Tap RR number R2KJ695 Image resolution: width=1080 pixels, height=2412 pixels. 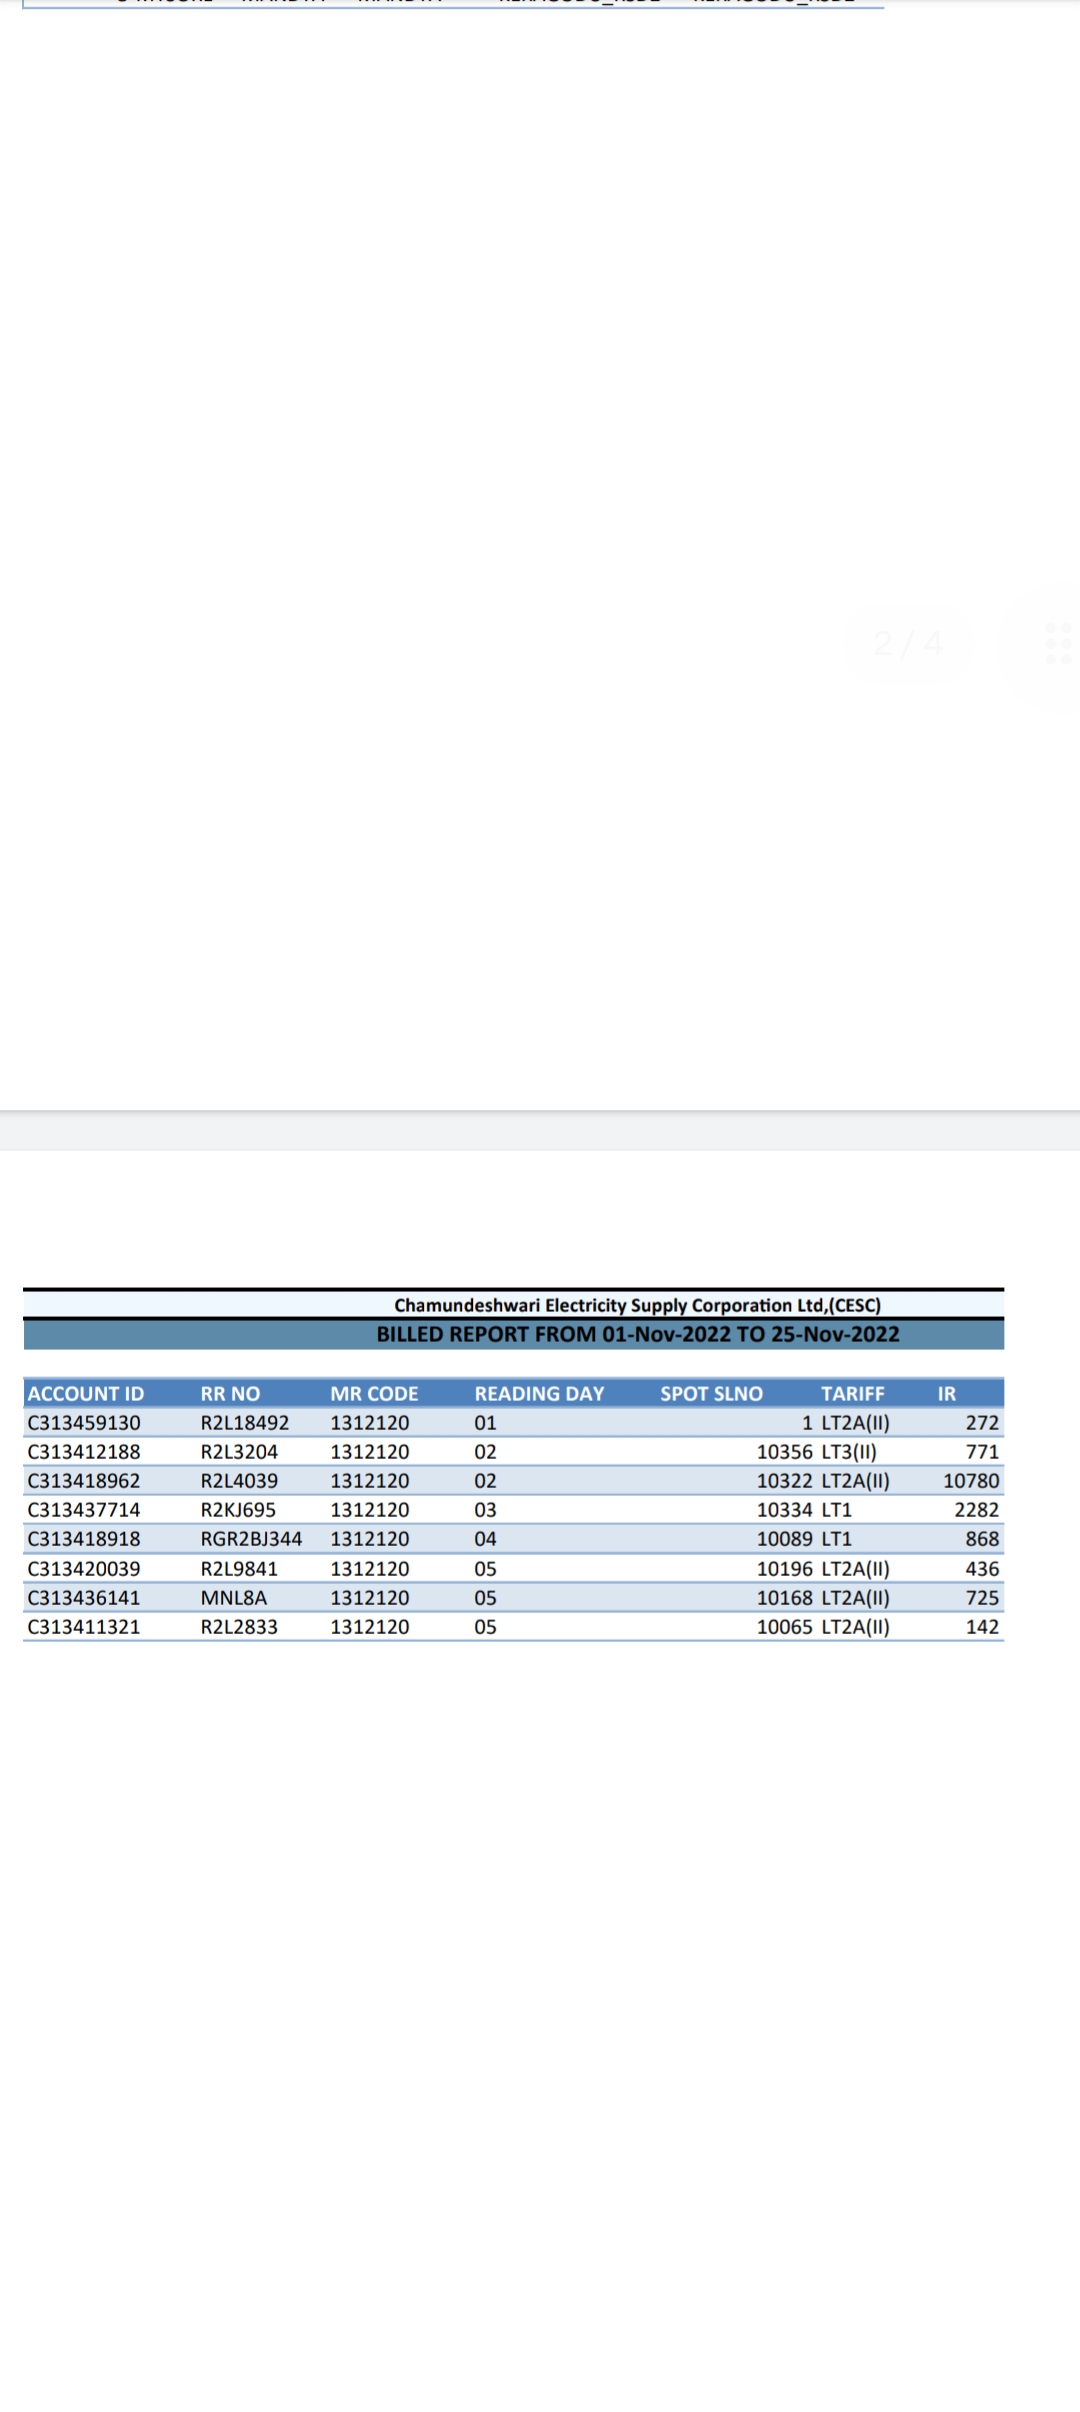(x=238, y=1509)
